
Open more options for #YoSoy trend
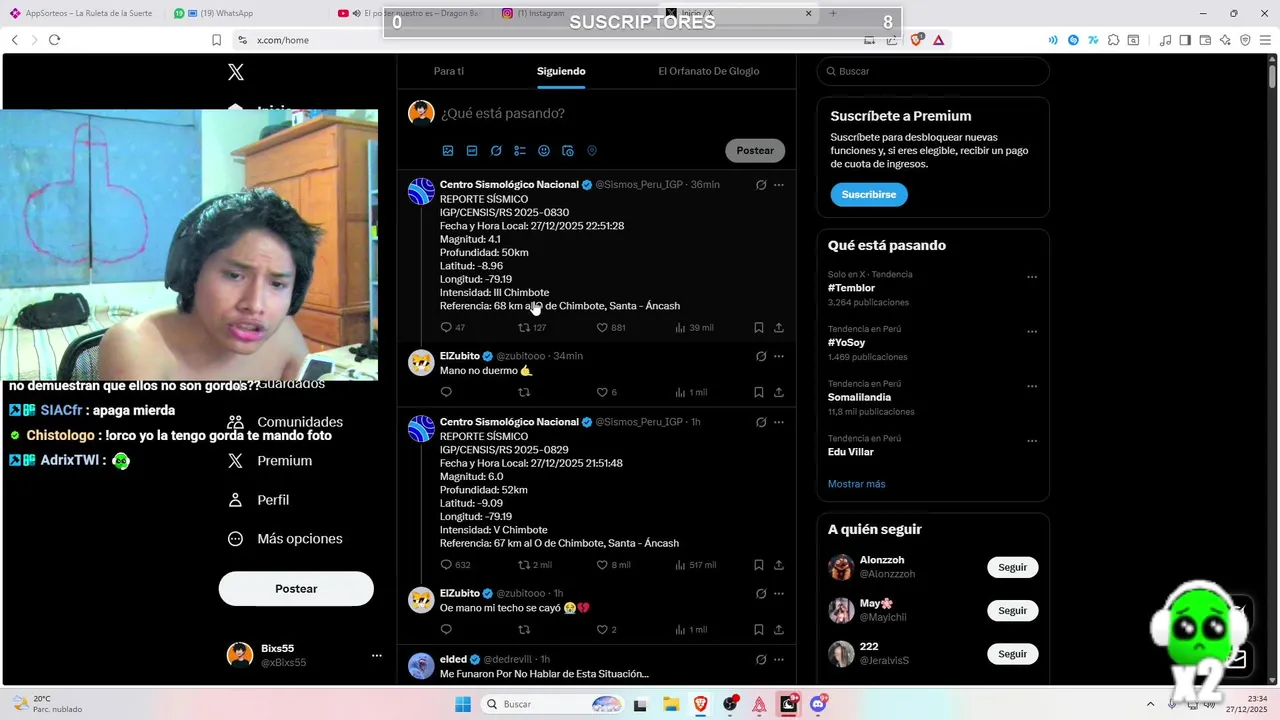[1032, 331]
